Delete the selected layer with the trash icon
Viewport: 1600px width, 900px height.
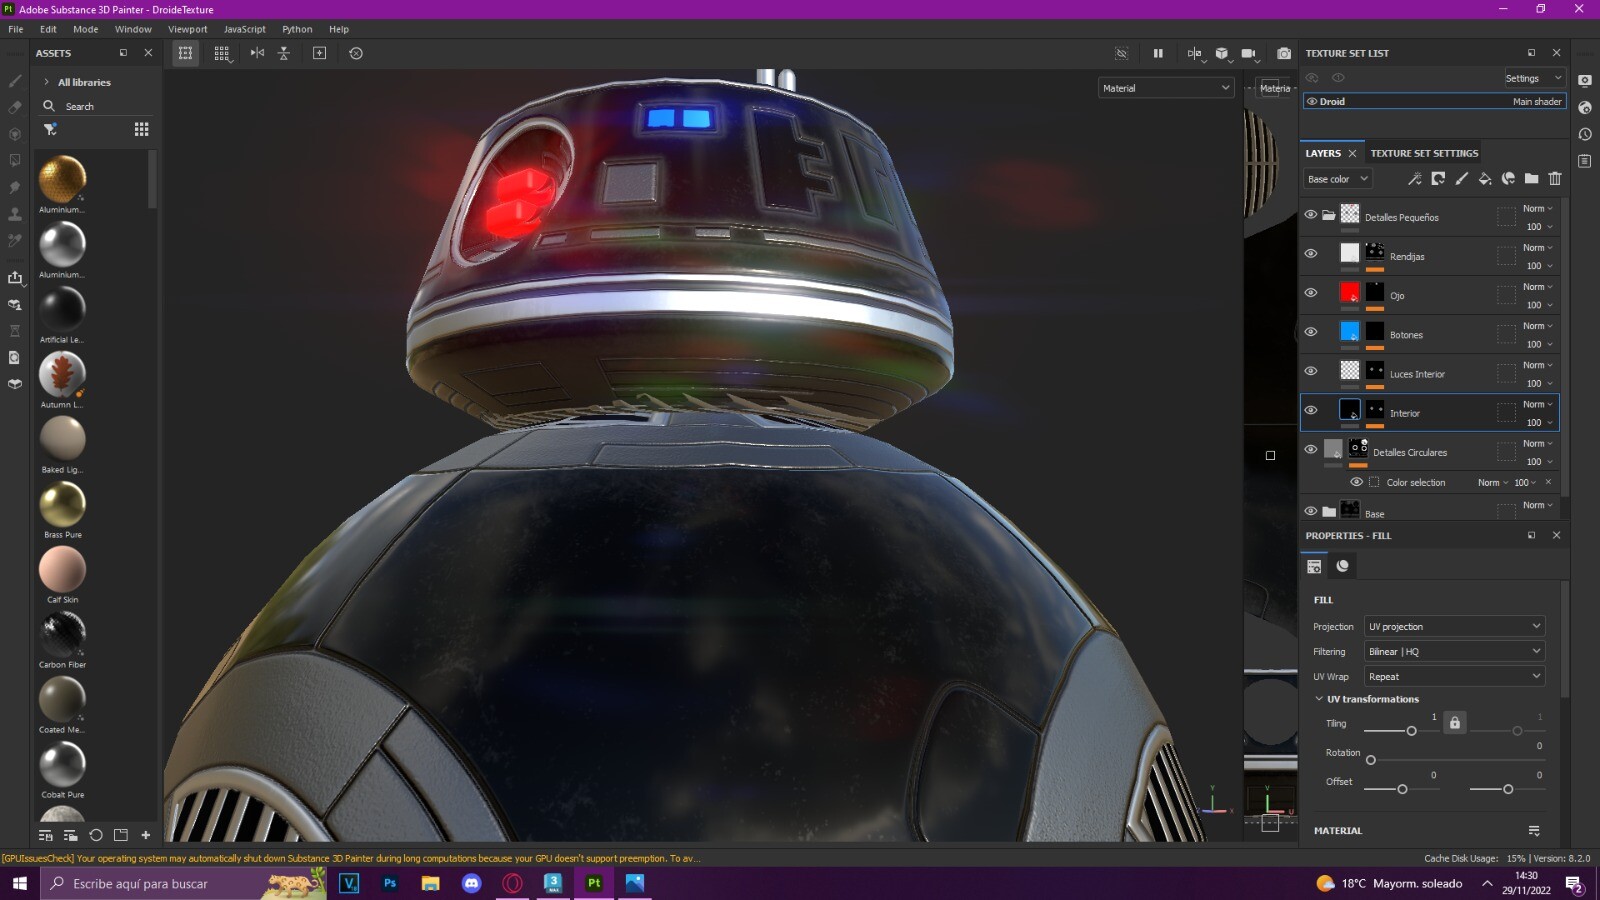[1554, 178]
